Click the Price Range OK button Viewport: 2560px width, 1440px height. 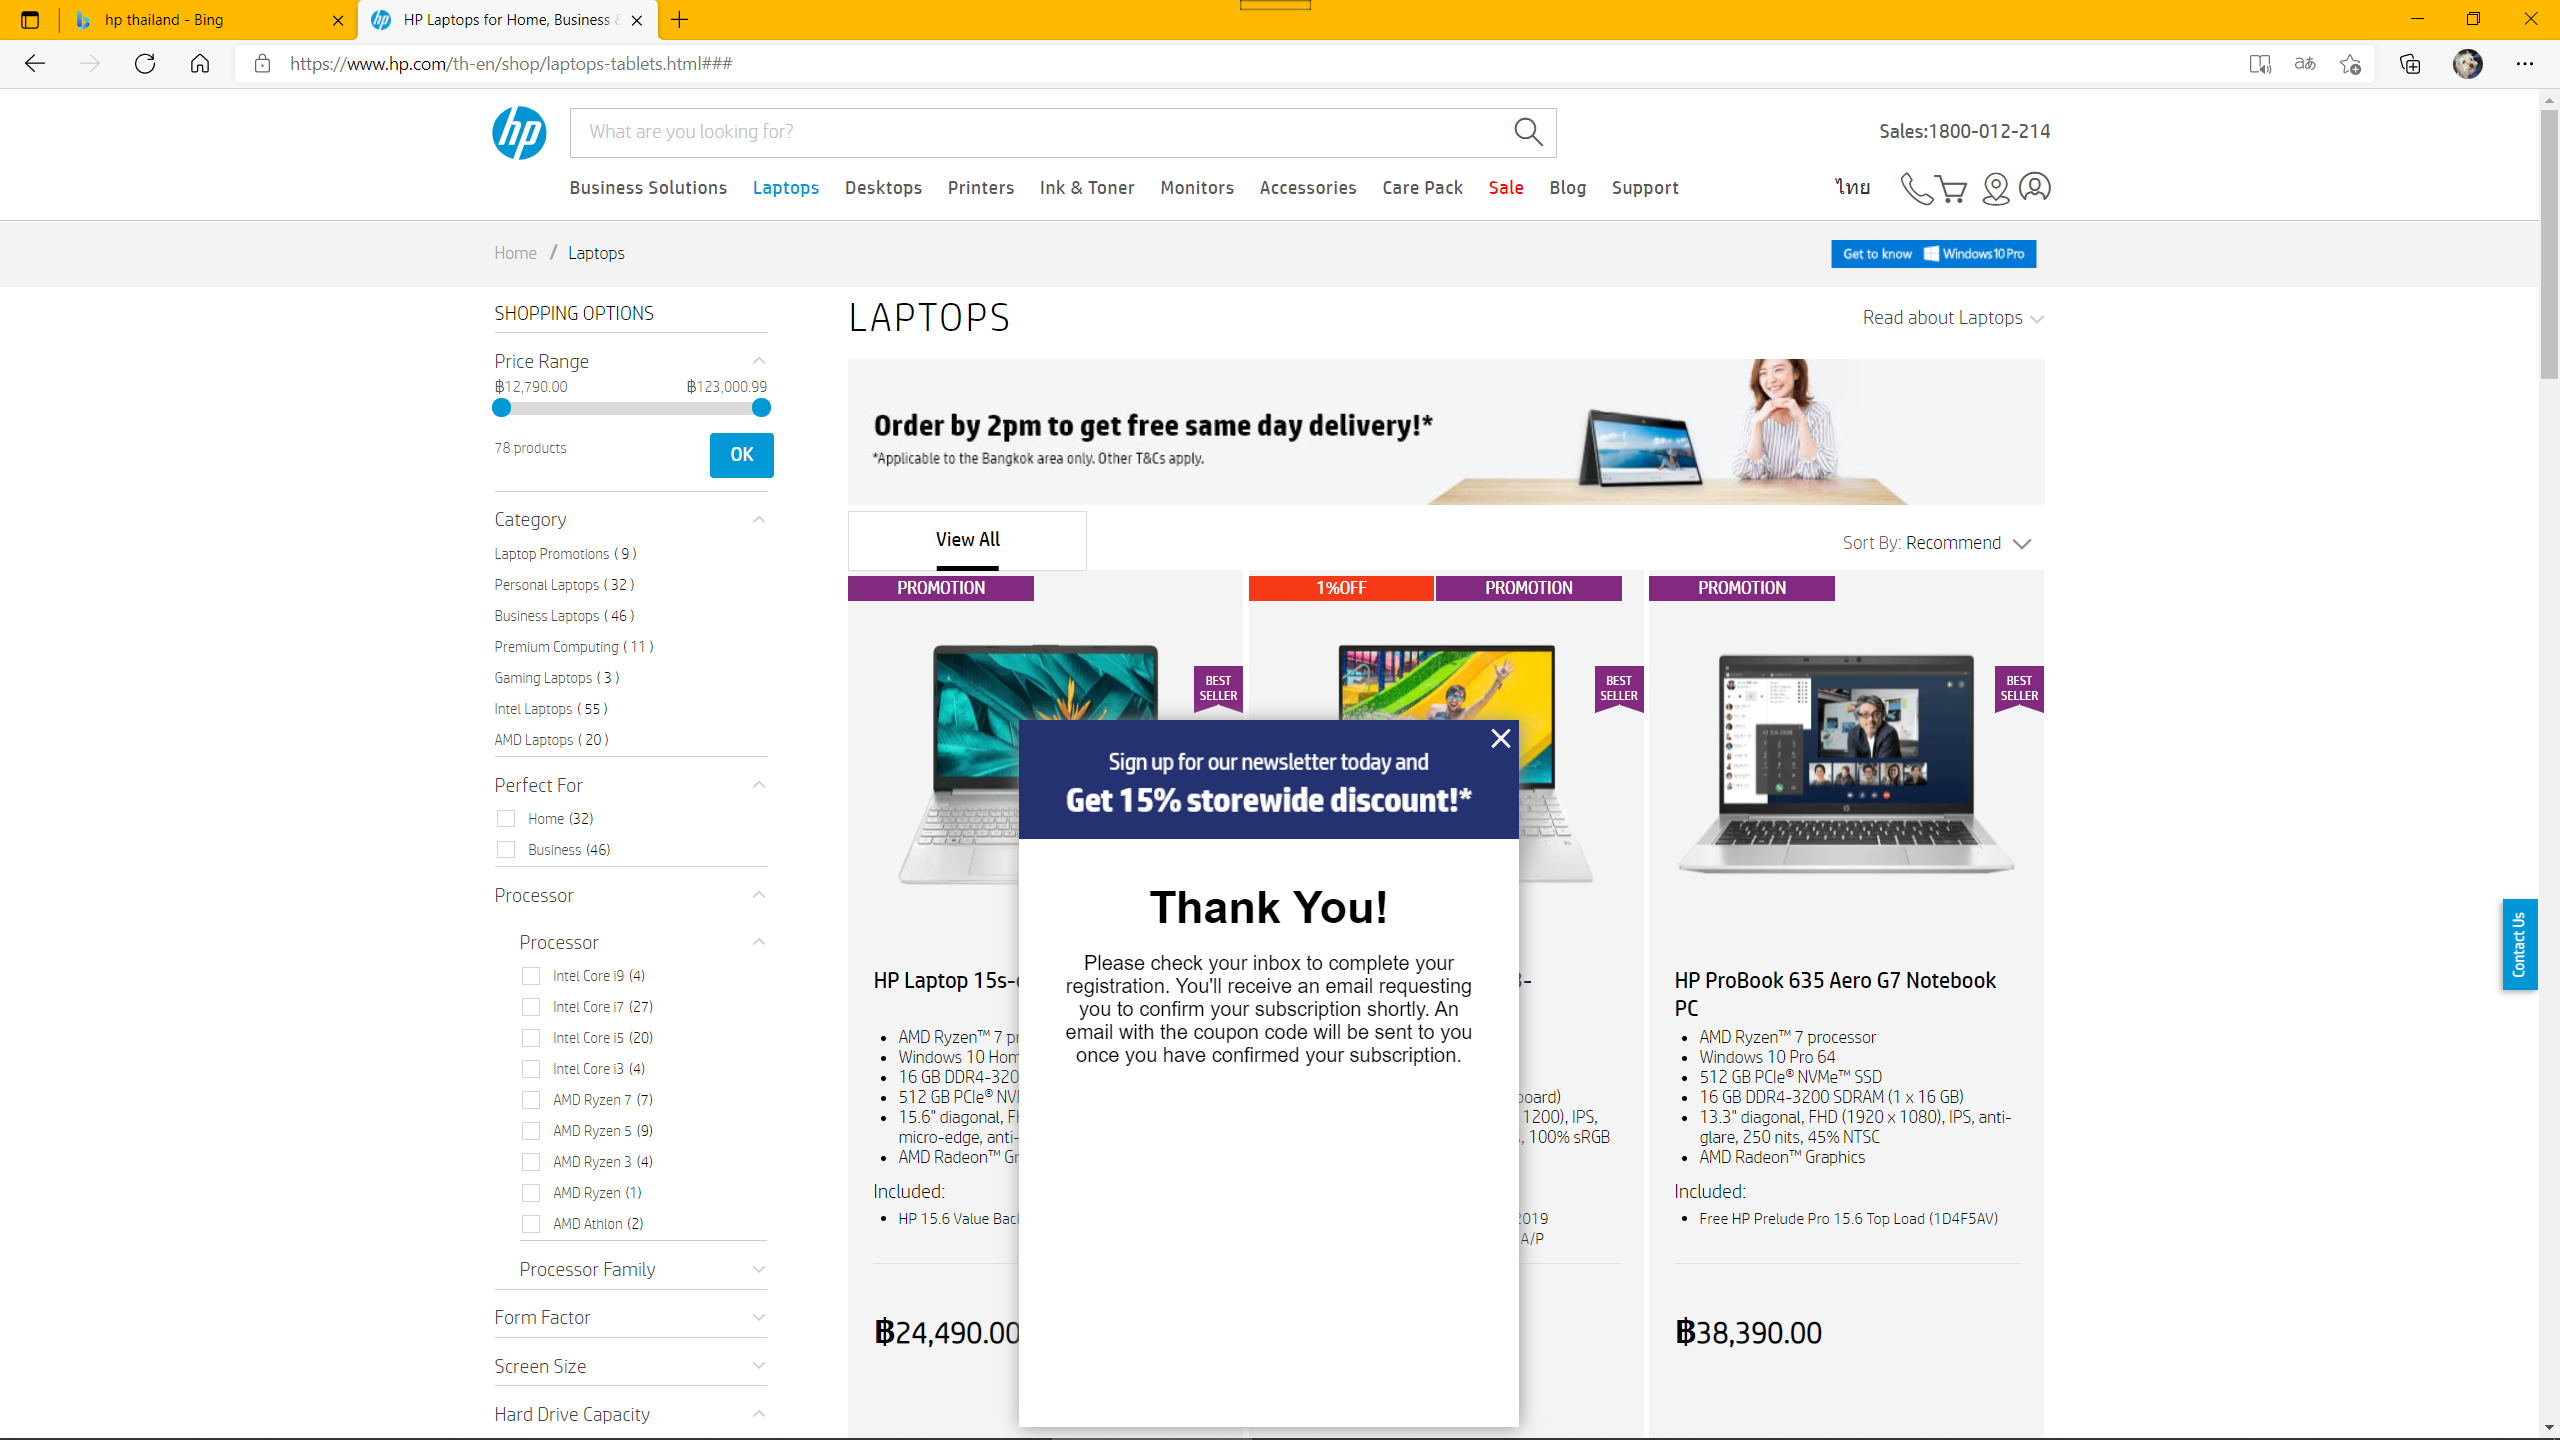coord(741,455)
